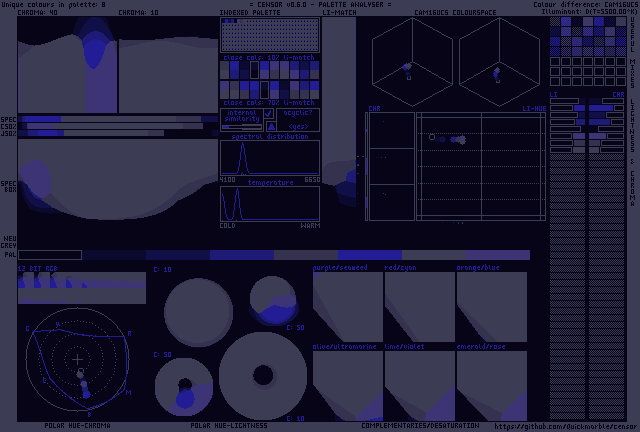640x432 pixels.
Task: Open the emerald/rose complementaries panel
Action: point(491,385)
